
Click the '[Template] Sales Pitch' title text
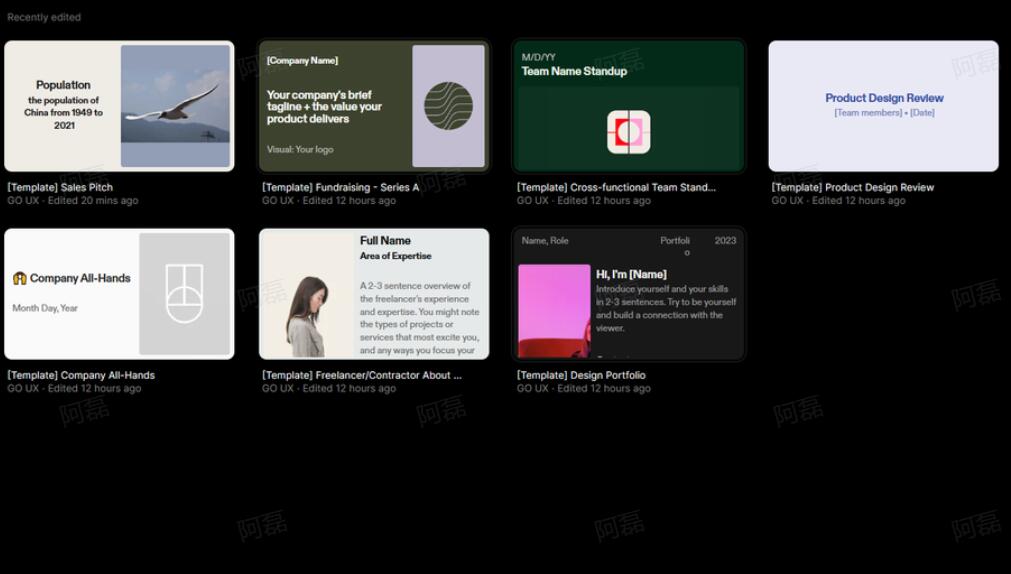tap(60, 187)
